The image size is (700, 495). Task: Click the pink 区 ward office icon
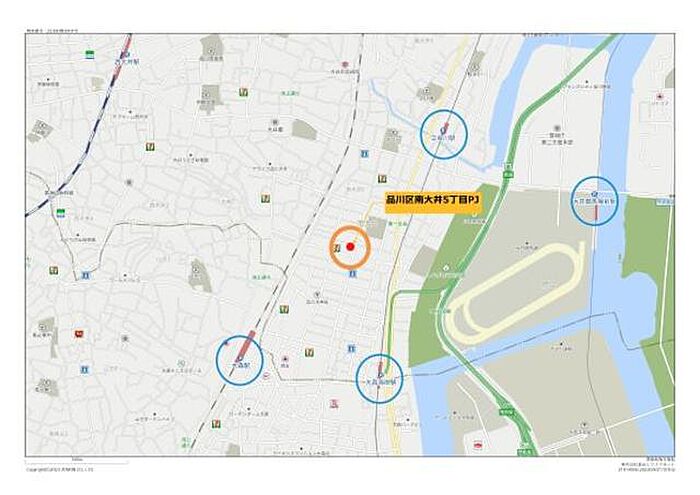point(334,404)
